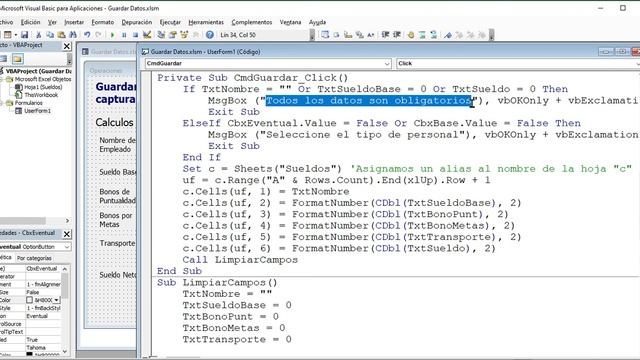Click the Tahoma font property value

[x=43, y=348]
